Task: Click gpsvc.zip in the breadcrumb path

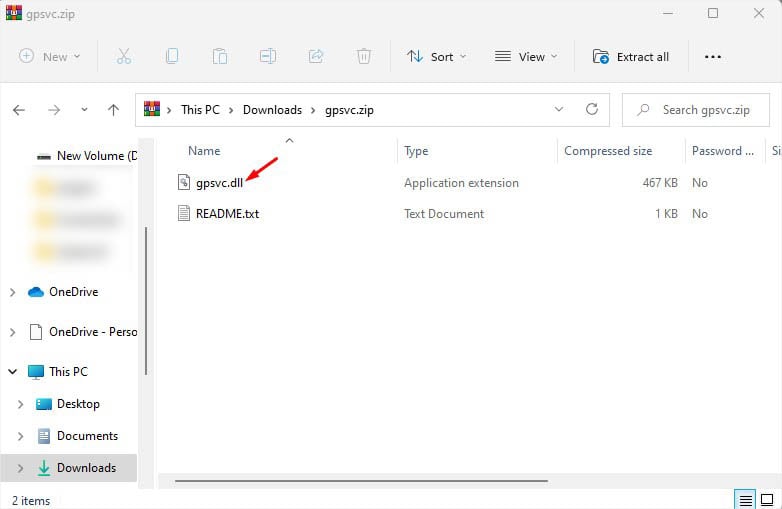Action: [x=349, y=110]
